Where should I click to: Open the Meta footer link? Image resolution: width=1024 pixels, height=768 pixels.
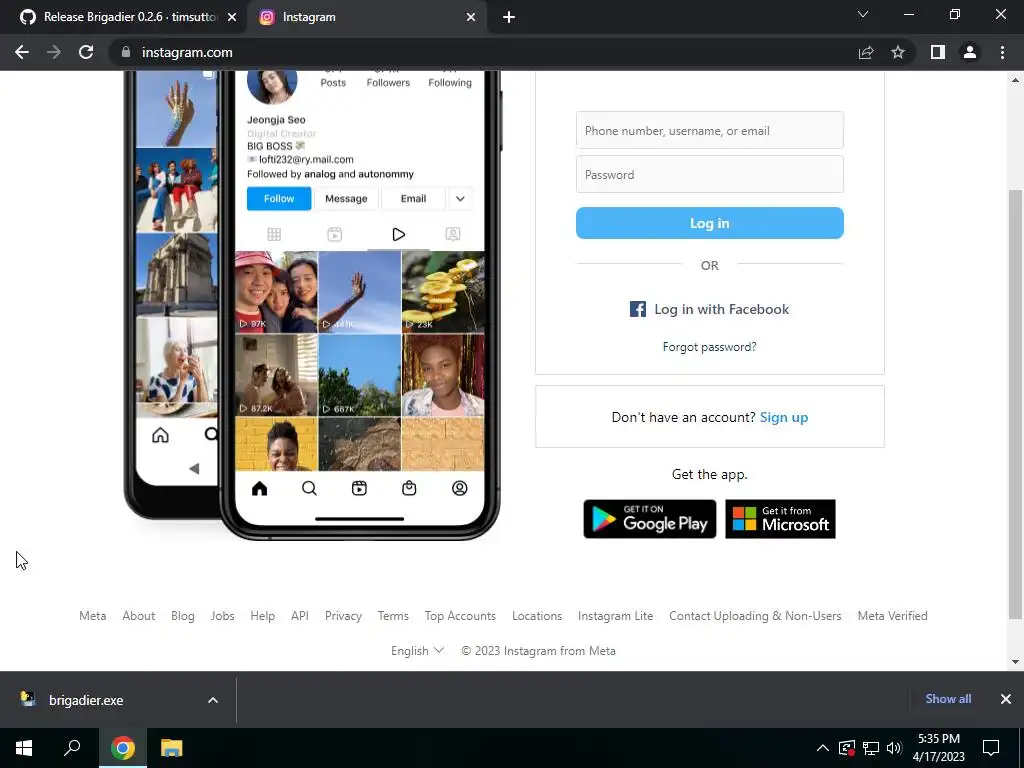tap(92, 616)
